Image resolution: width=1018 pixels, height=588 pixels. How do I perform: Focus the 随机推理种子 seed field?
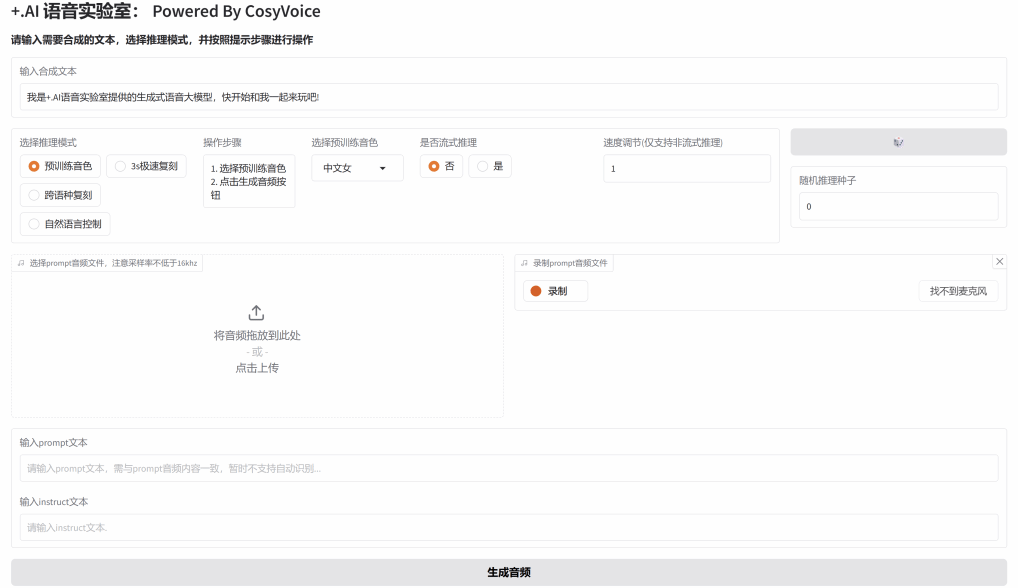click(x=897, y=207)
